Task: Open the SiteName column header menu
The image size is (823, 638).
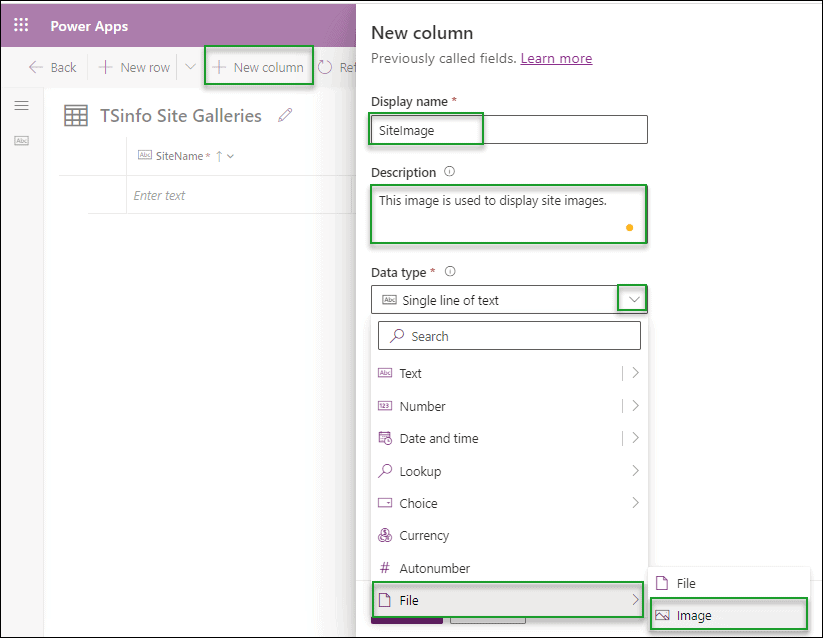Action: (230, 156)
